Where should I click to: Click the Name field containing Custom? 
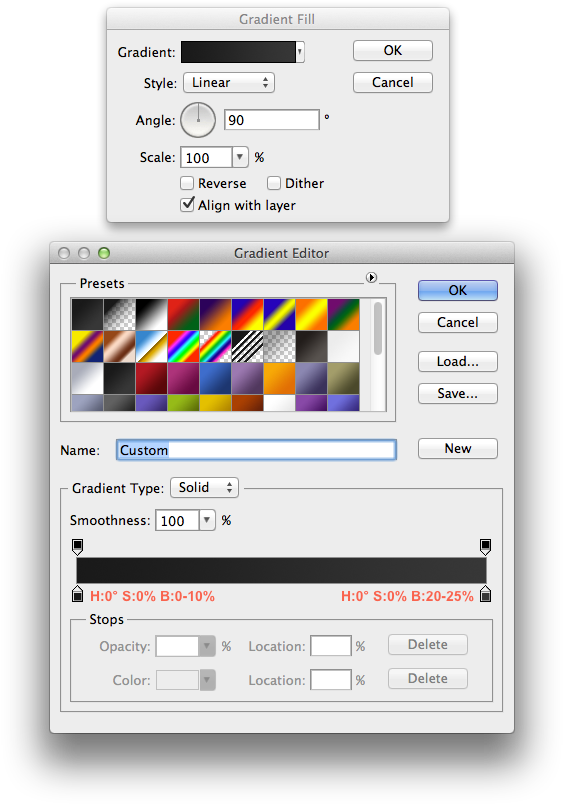256,450
